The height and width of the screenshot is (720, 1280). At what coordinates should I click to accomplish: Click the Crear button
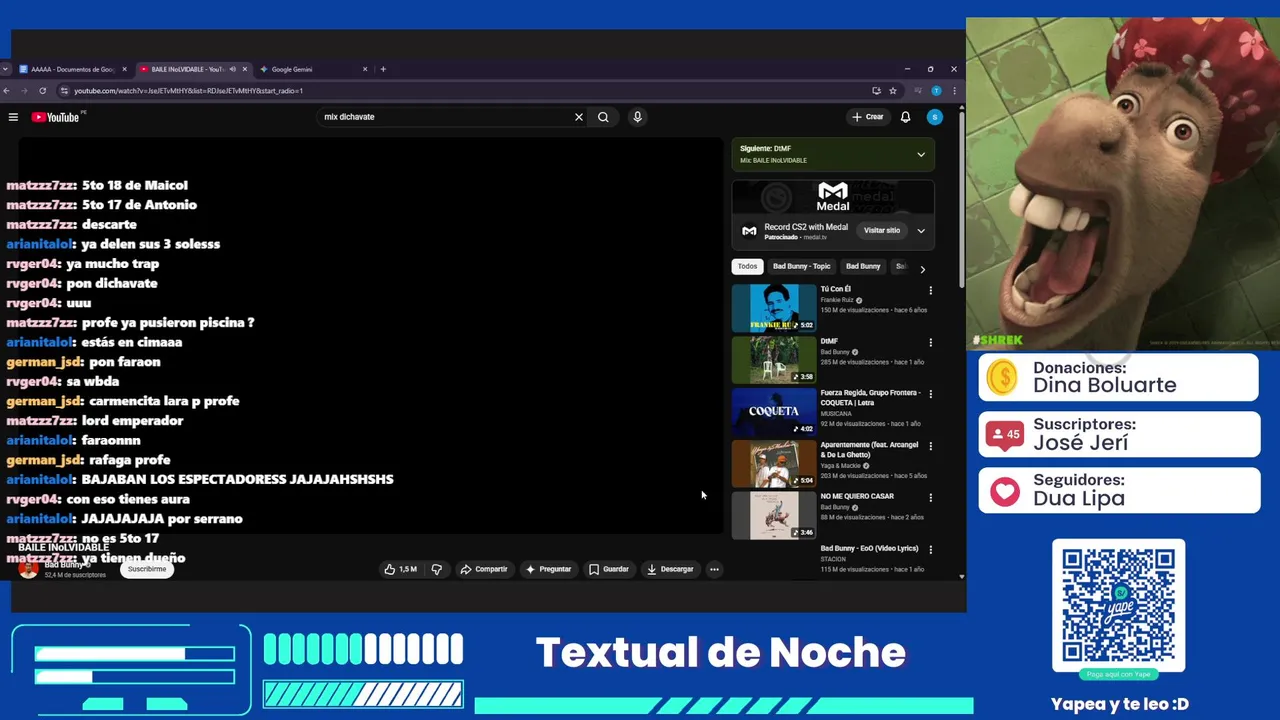[x=868, y=117]
